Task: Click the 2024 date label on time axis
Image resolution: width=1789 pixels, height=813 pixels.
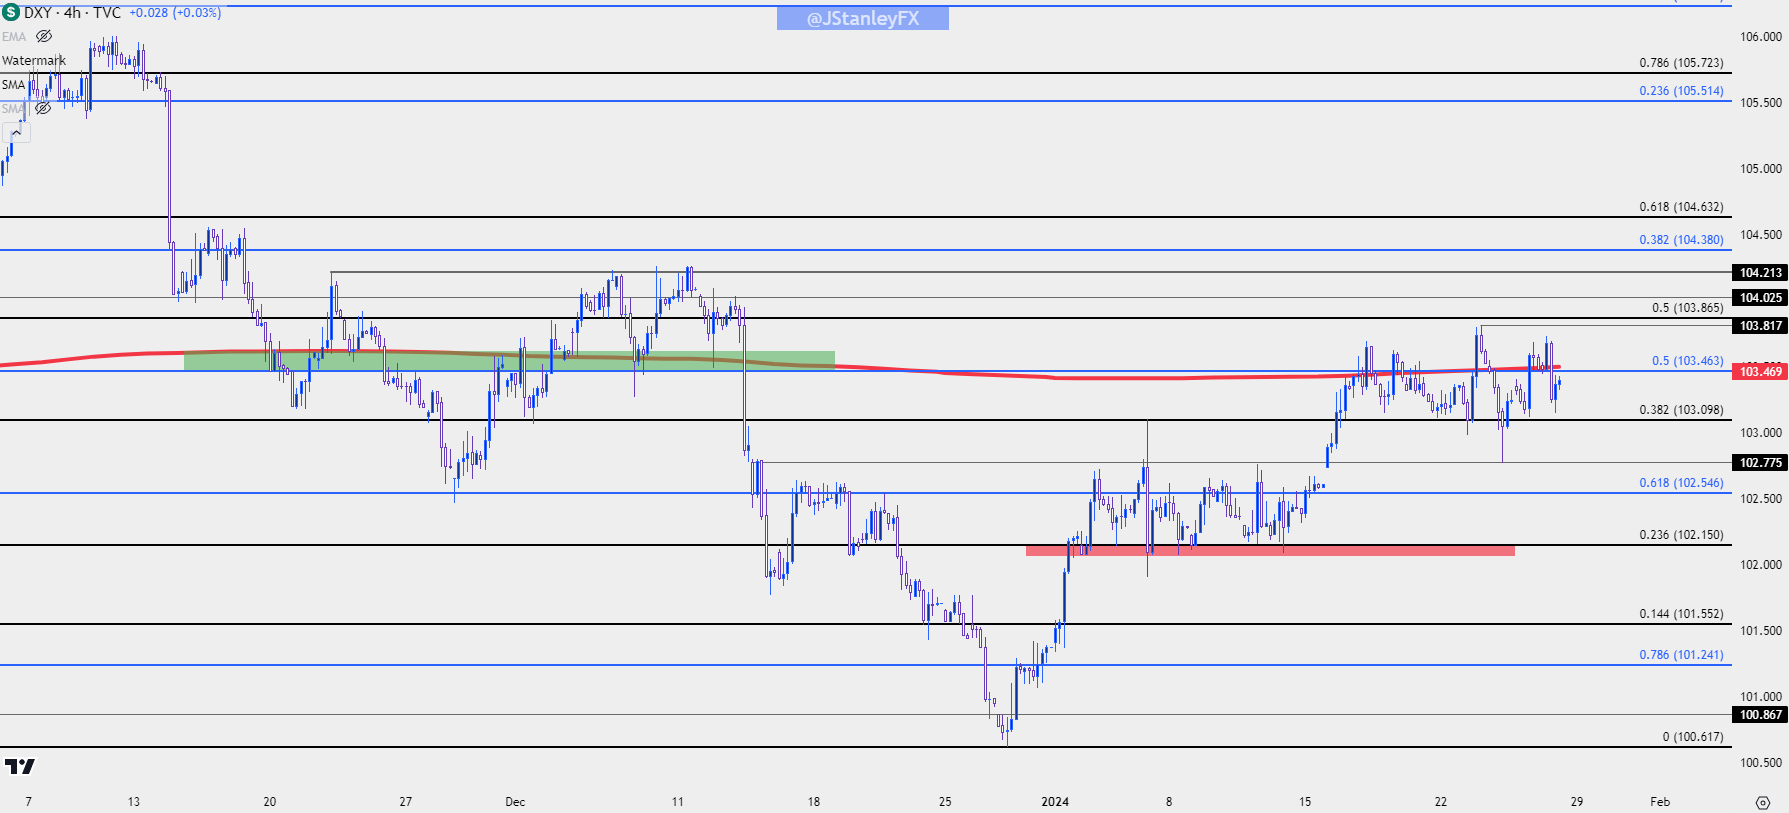Action: pos(1055,801)
